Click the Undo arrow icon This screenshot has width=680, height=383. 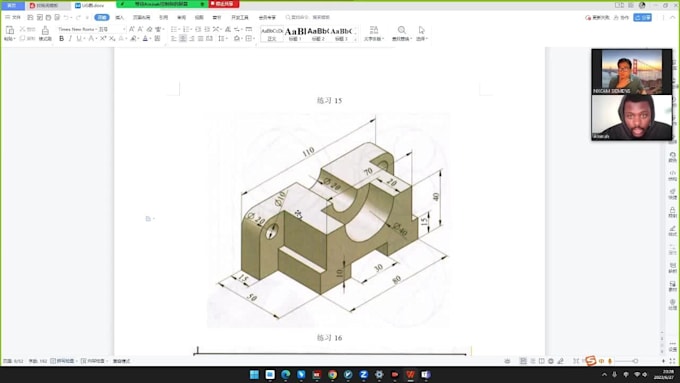point(66,17)
